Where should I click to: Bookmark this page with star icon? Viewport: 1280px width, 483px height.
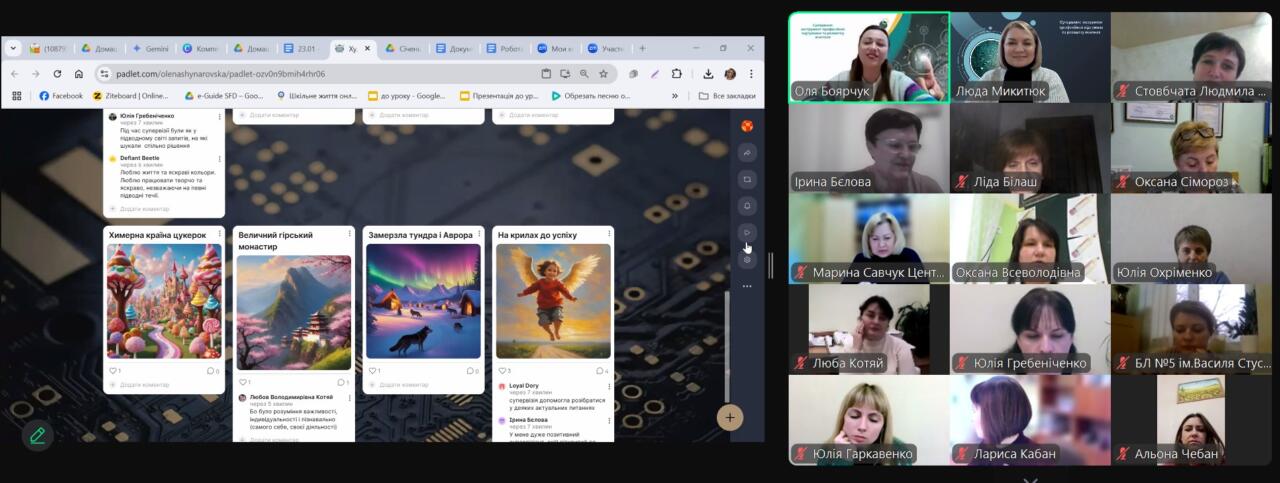tap(603, 73)
